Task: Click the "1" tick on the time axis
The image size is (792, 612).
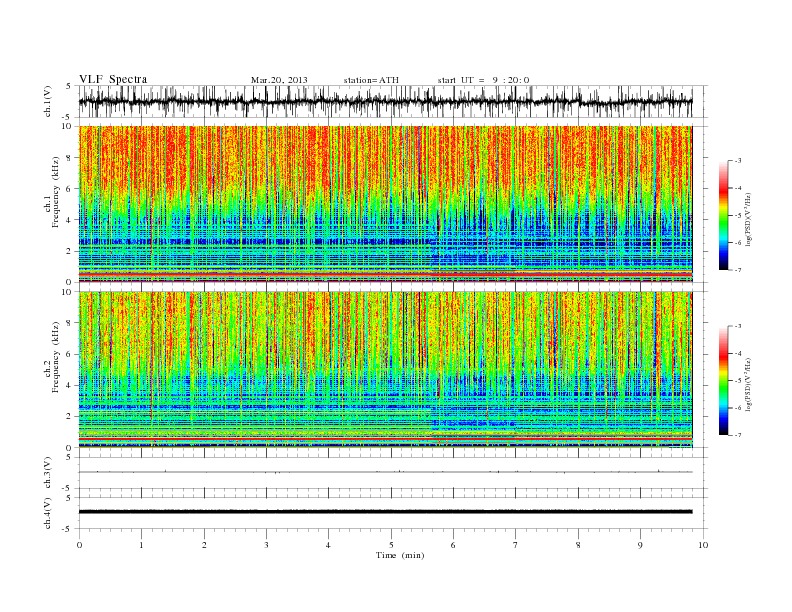Action: pyautogui.click(x=141, y=545)
